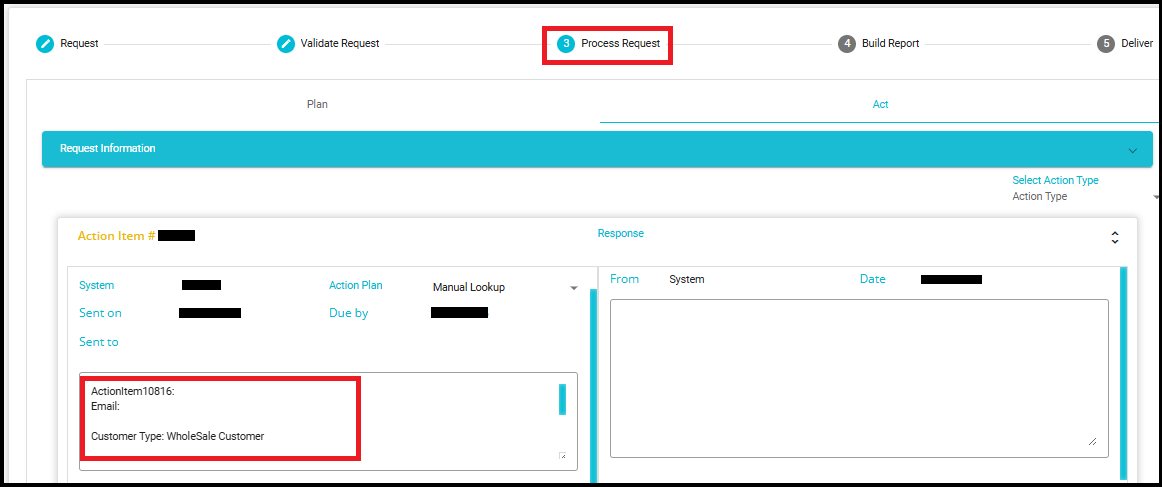Go to the Build Report step label
The width and height of the screenshot is (1162, 487).
tap(890, 44)
